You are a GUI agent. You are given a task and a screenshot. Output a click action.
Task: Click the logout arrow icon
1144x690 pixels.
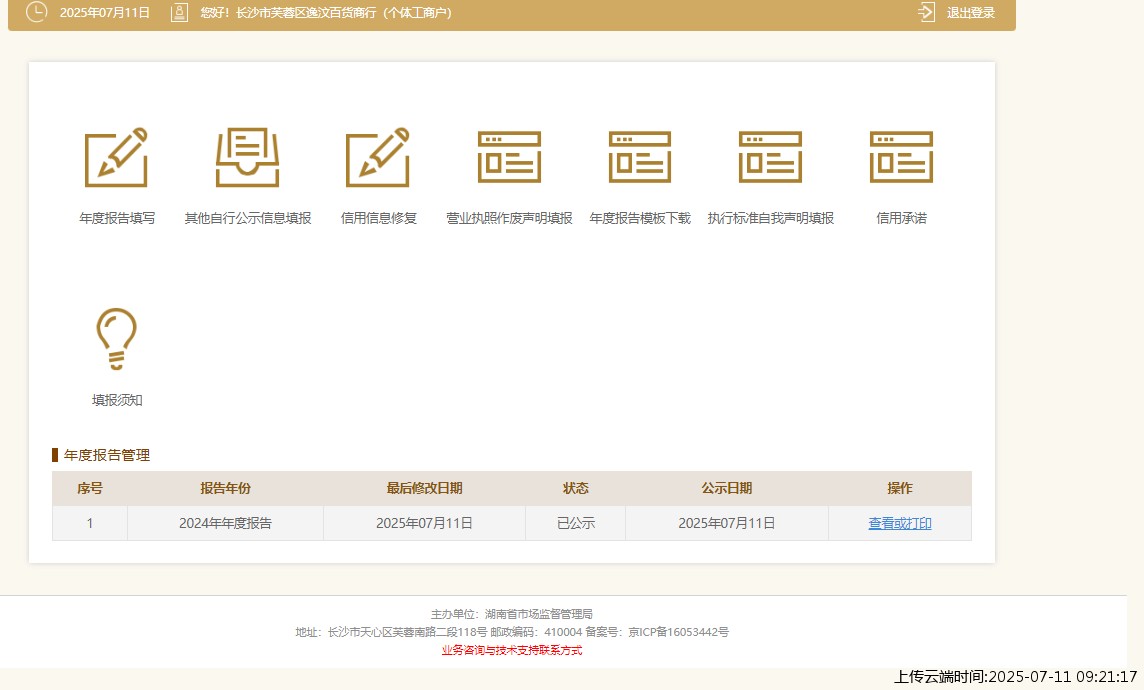[927, 12]
